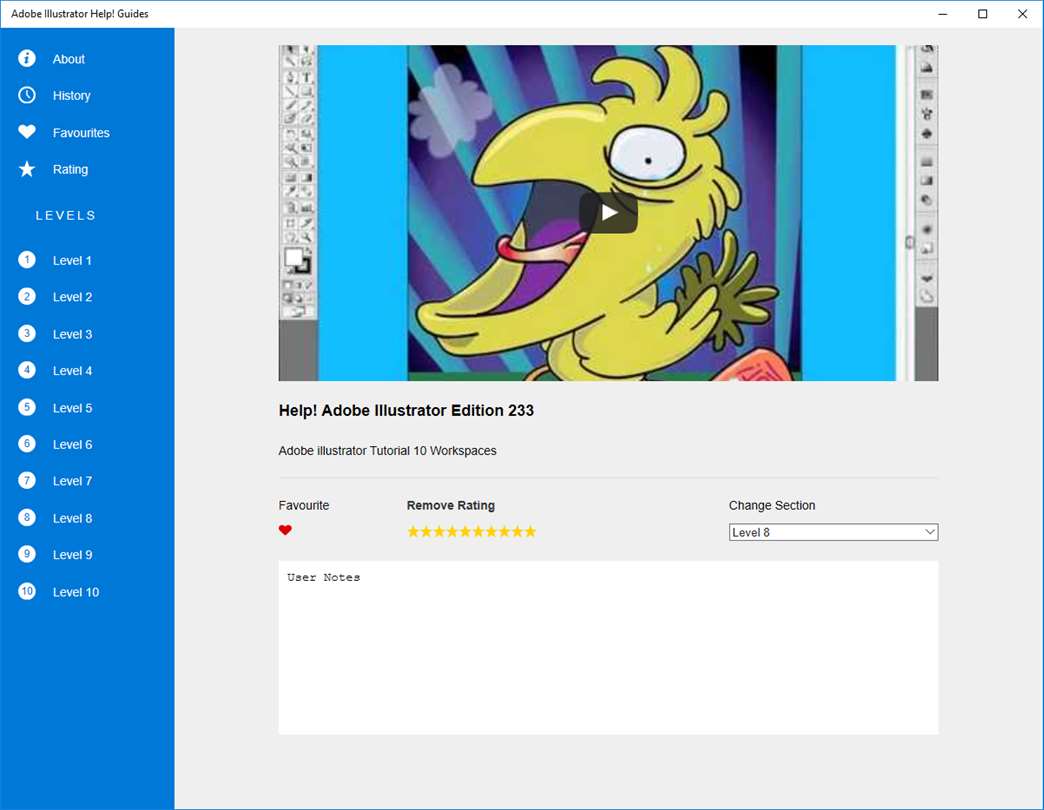Viewport: 1044px width, 810px height.
Task: Open the About page
Action: [69, 59]
